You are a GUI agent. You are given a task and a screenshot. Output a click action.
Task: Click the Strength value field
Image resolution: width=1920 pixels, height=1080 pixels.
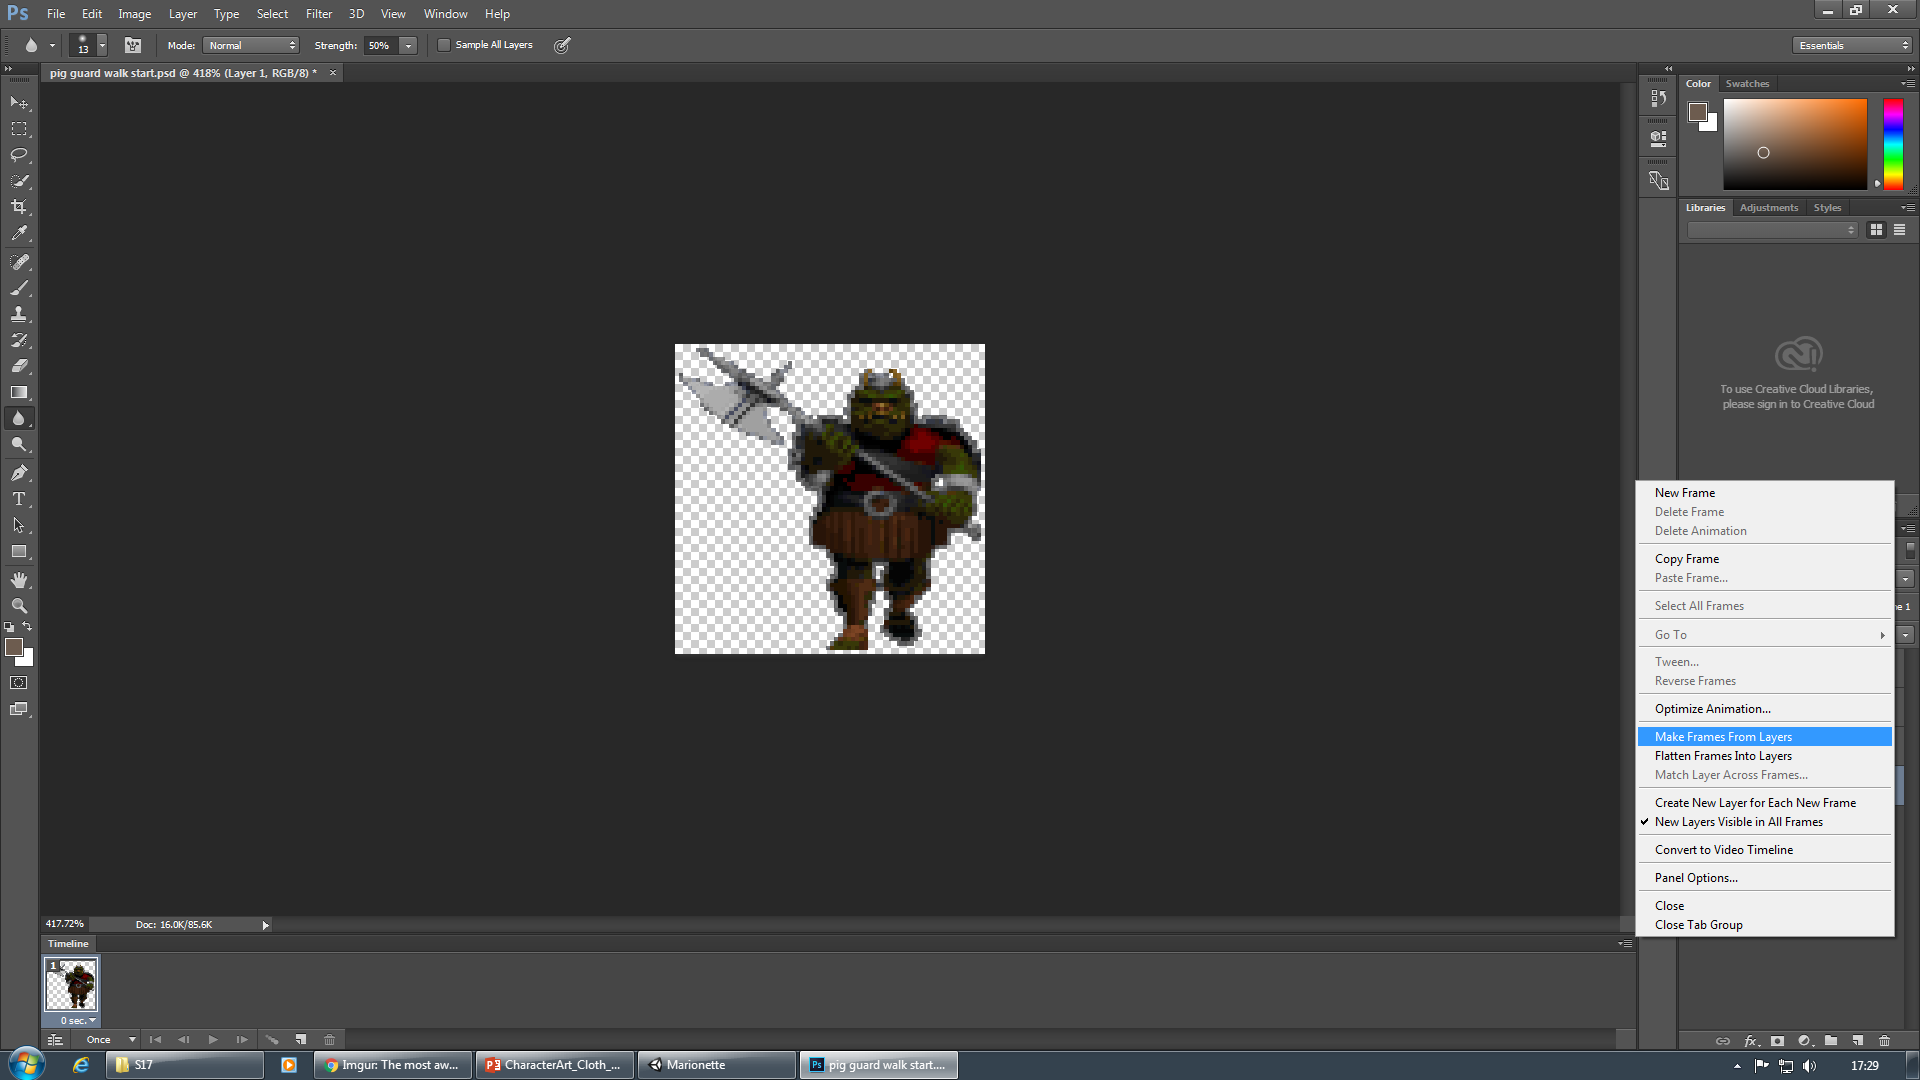382,45
